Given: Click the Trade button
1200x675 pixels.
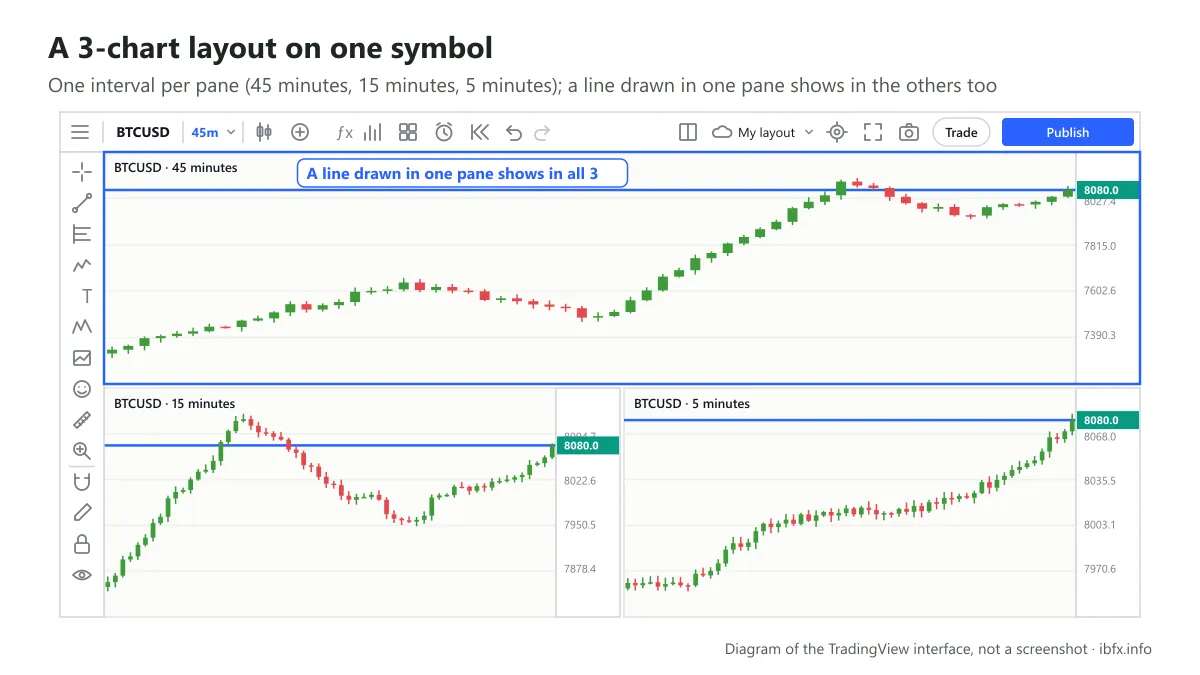Looking at the screenshot, I should point(961,132).
